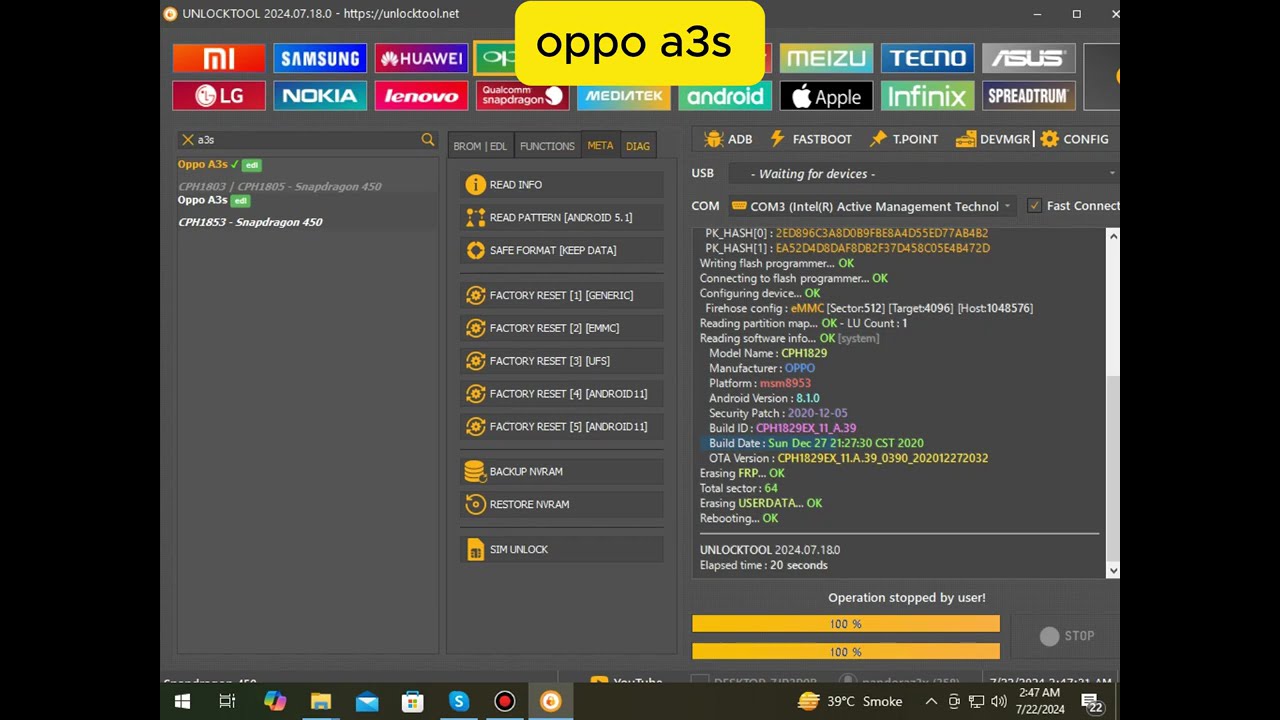This screenshot has height=720, width=1280.
Task: Select the Samsung brand logo
Action: [320, 58]
